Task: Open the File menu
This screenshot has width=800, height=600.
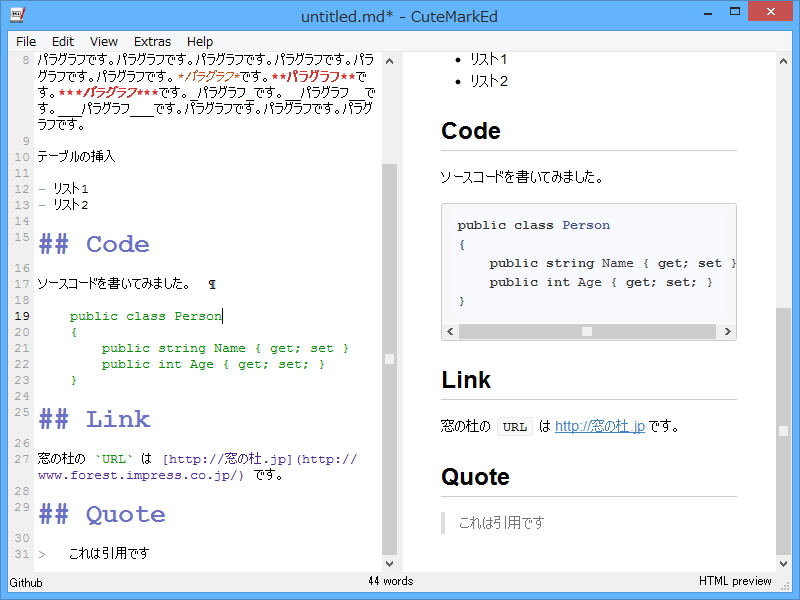Action: coord(25,41)
